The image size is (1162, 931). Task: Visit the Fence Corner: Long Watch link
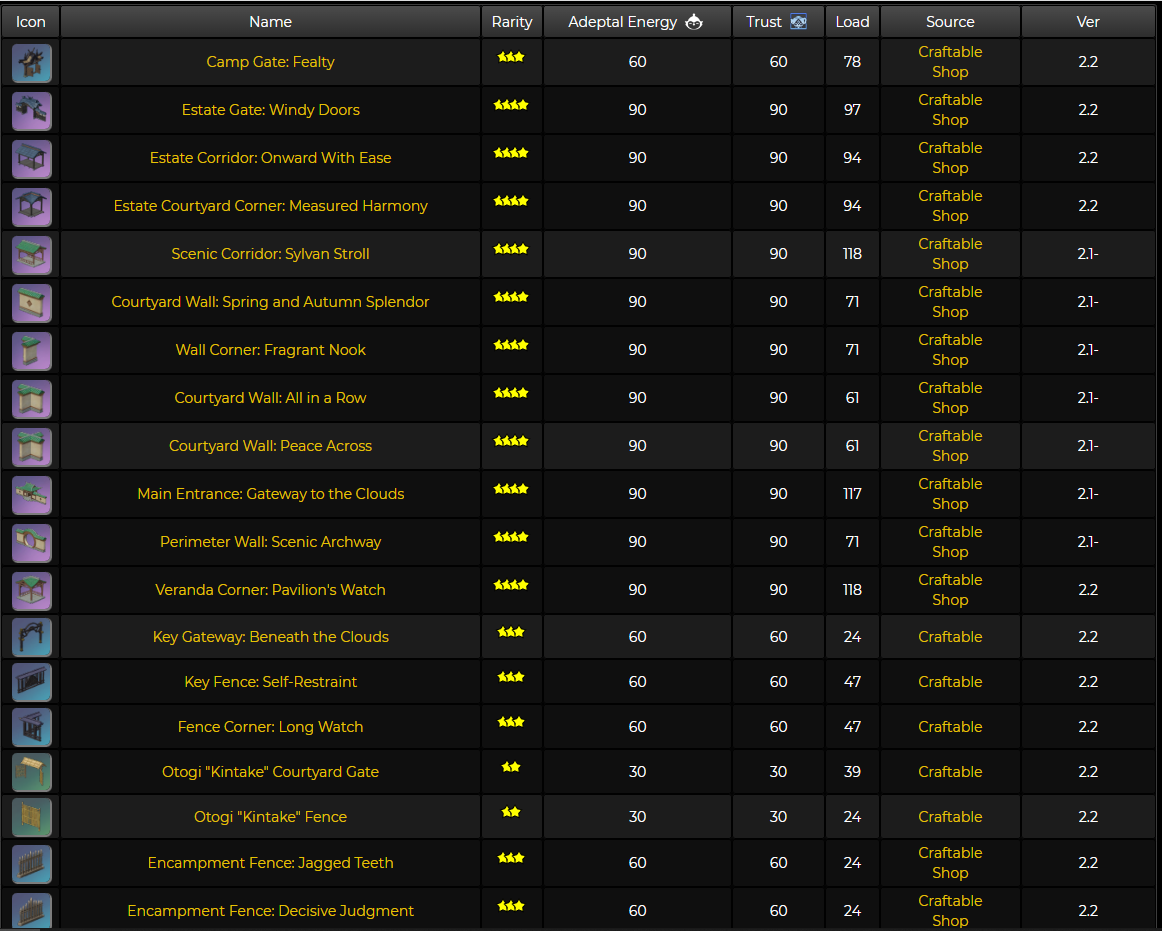coord(270,727)
